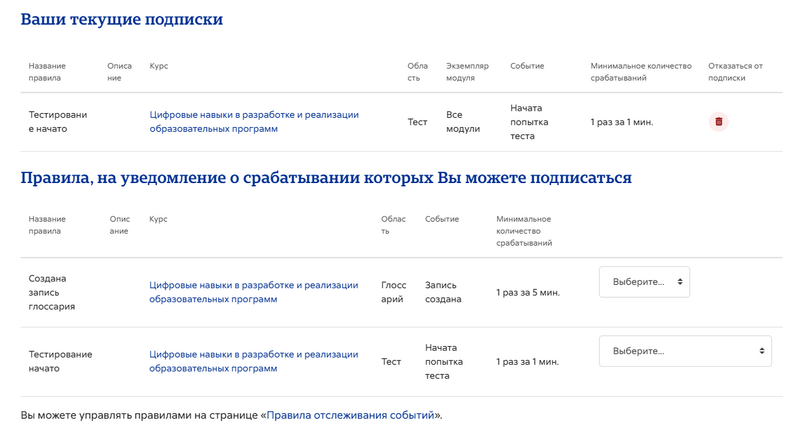Click 'Отказаться от подписки' column header

coord(735,72)
